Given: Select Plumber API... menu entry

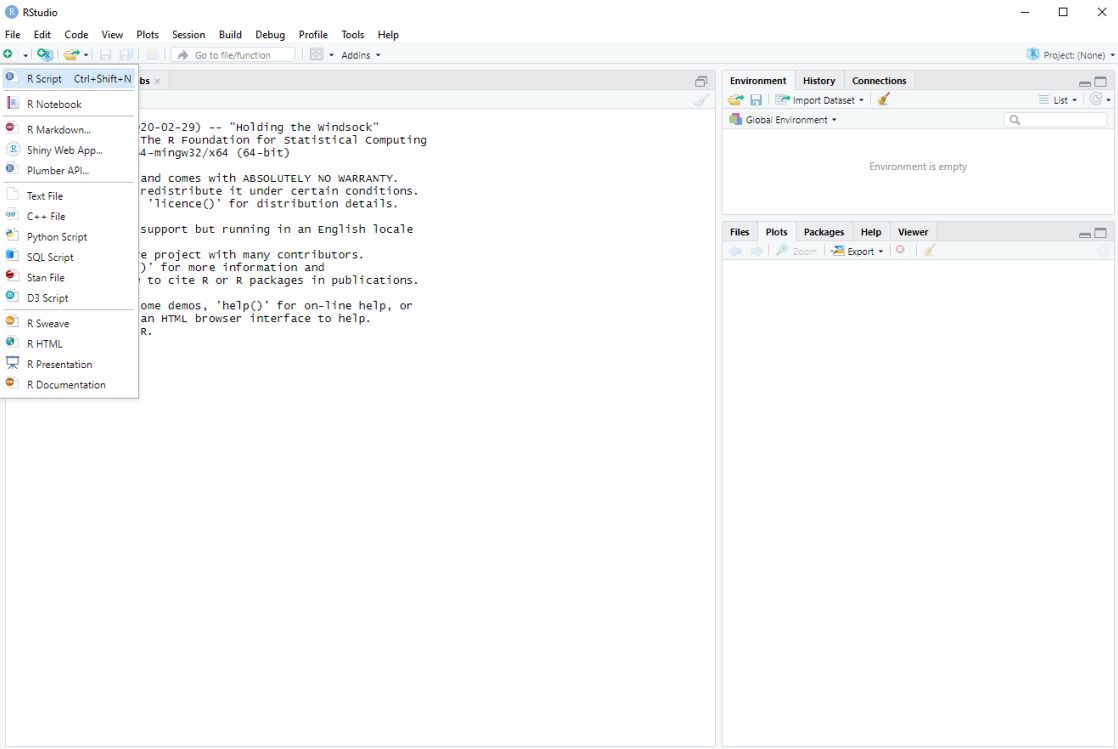Looking at the screenshot, I should 68,170.
